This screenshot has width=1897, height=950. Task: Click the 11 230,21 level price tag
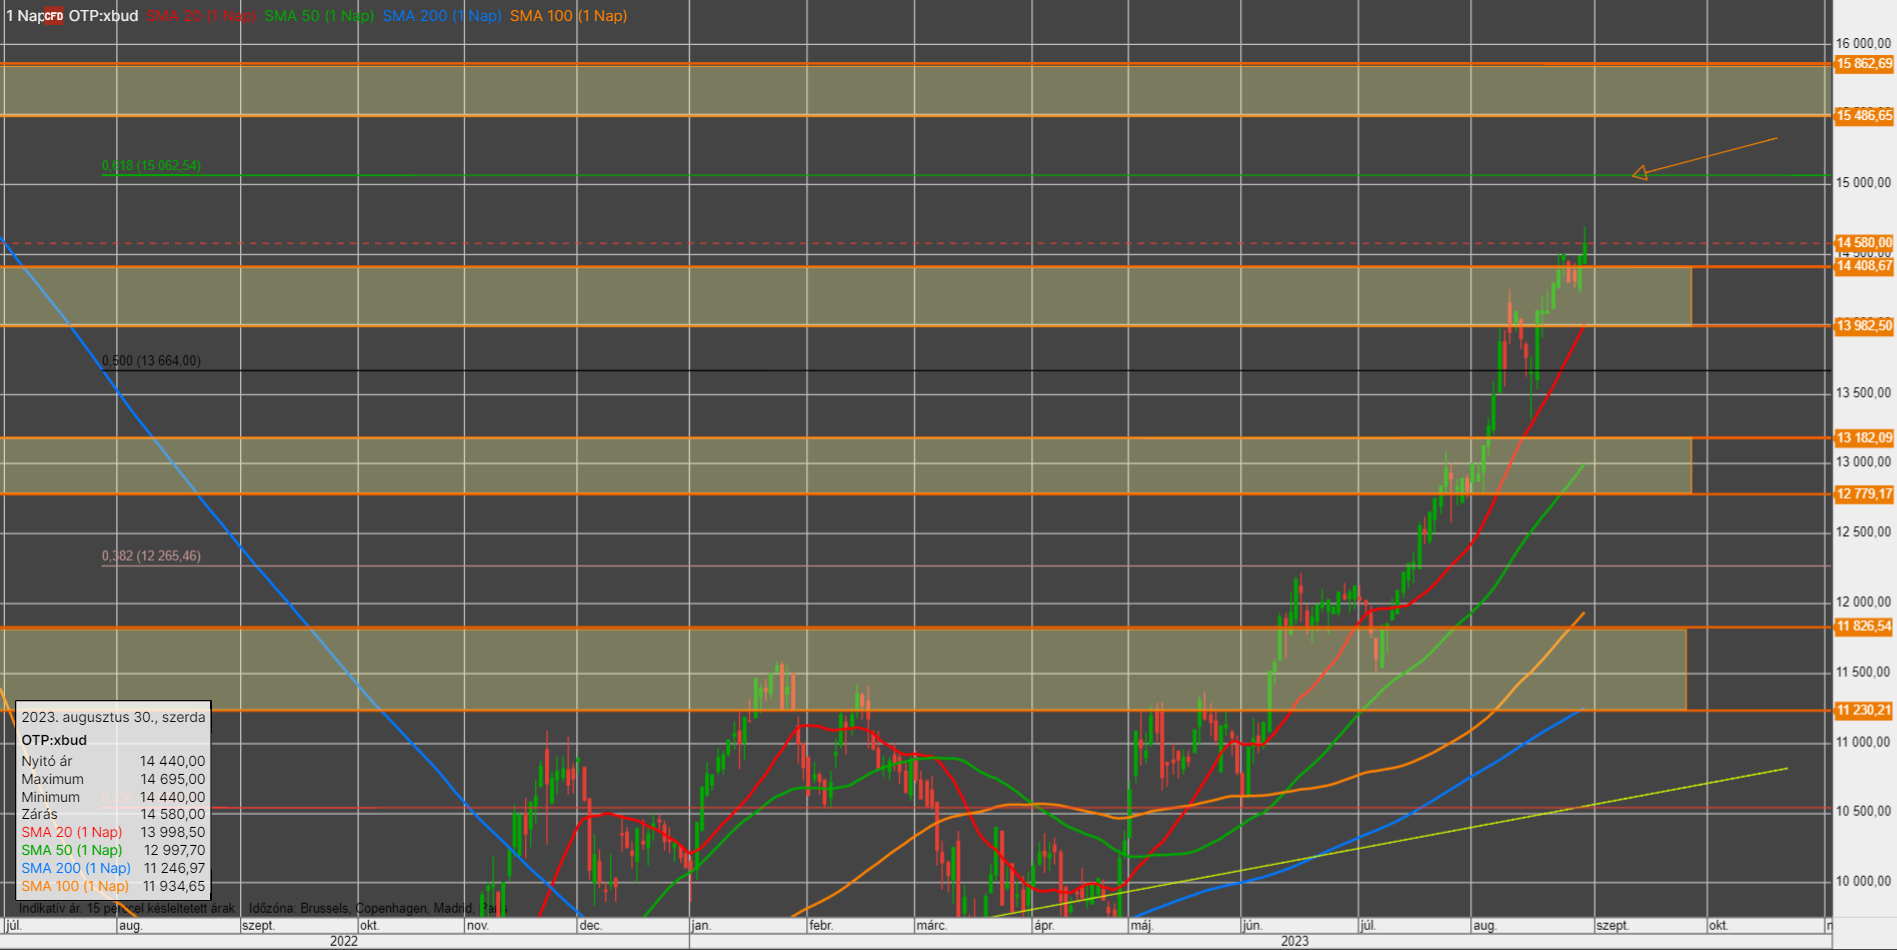pyautogui.click(x=1864, y=711)
